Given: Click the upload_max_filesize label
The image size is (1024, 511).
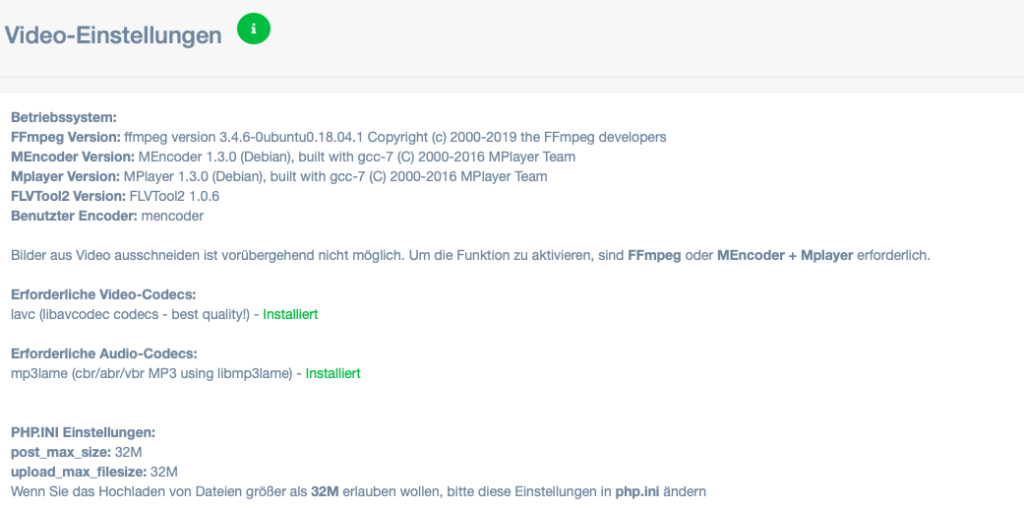Looking at the screenshot, I should click(79, 472).
